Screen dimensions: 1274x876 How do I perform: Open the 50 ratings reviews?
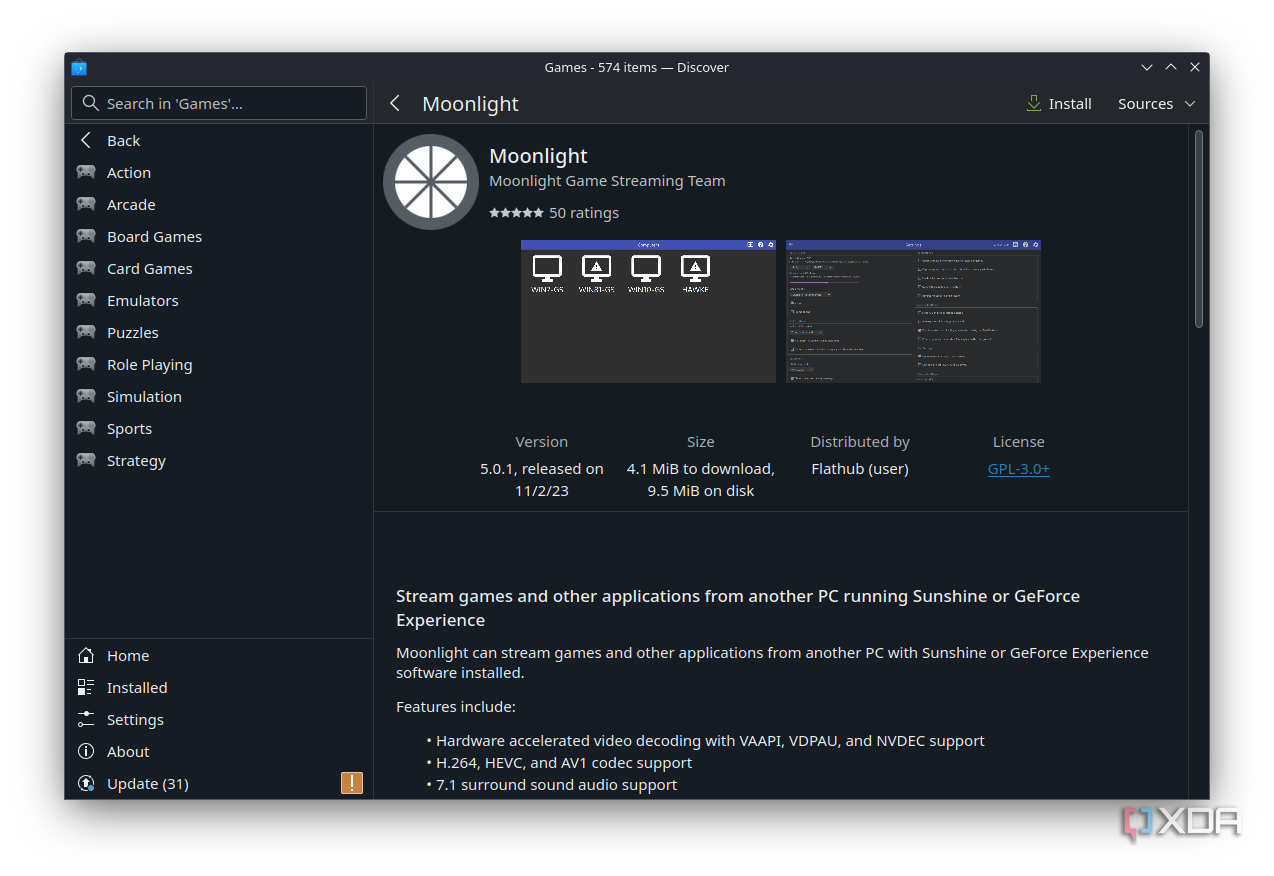584,213
